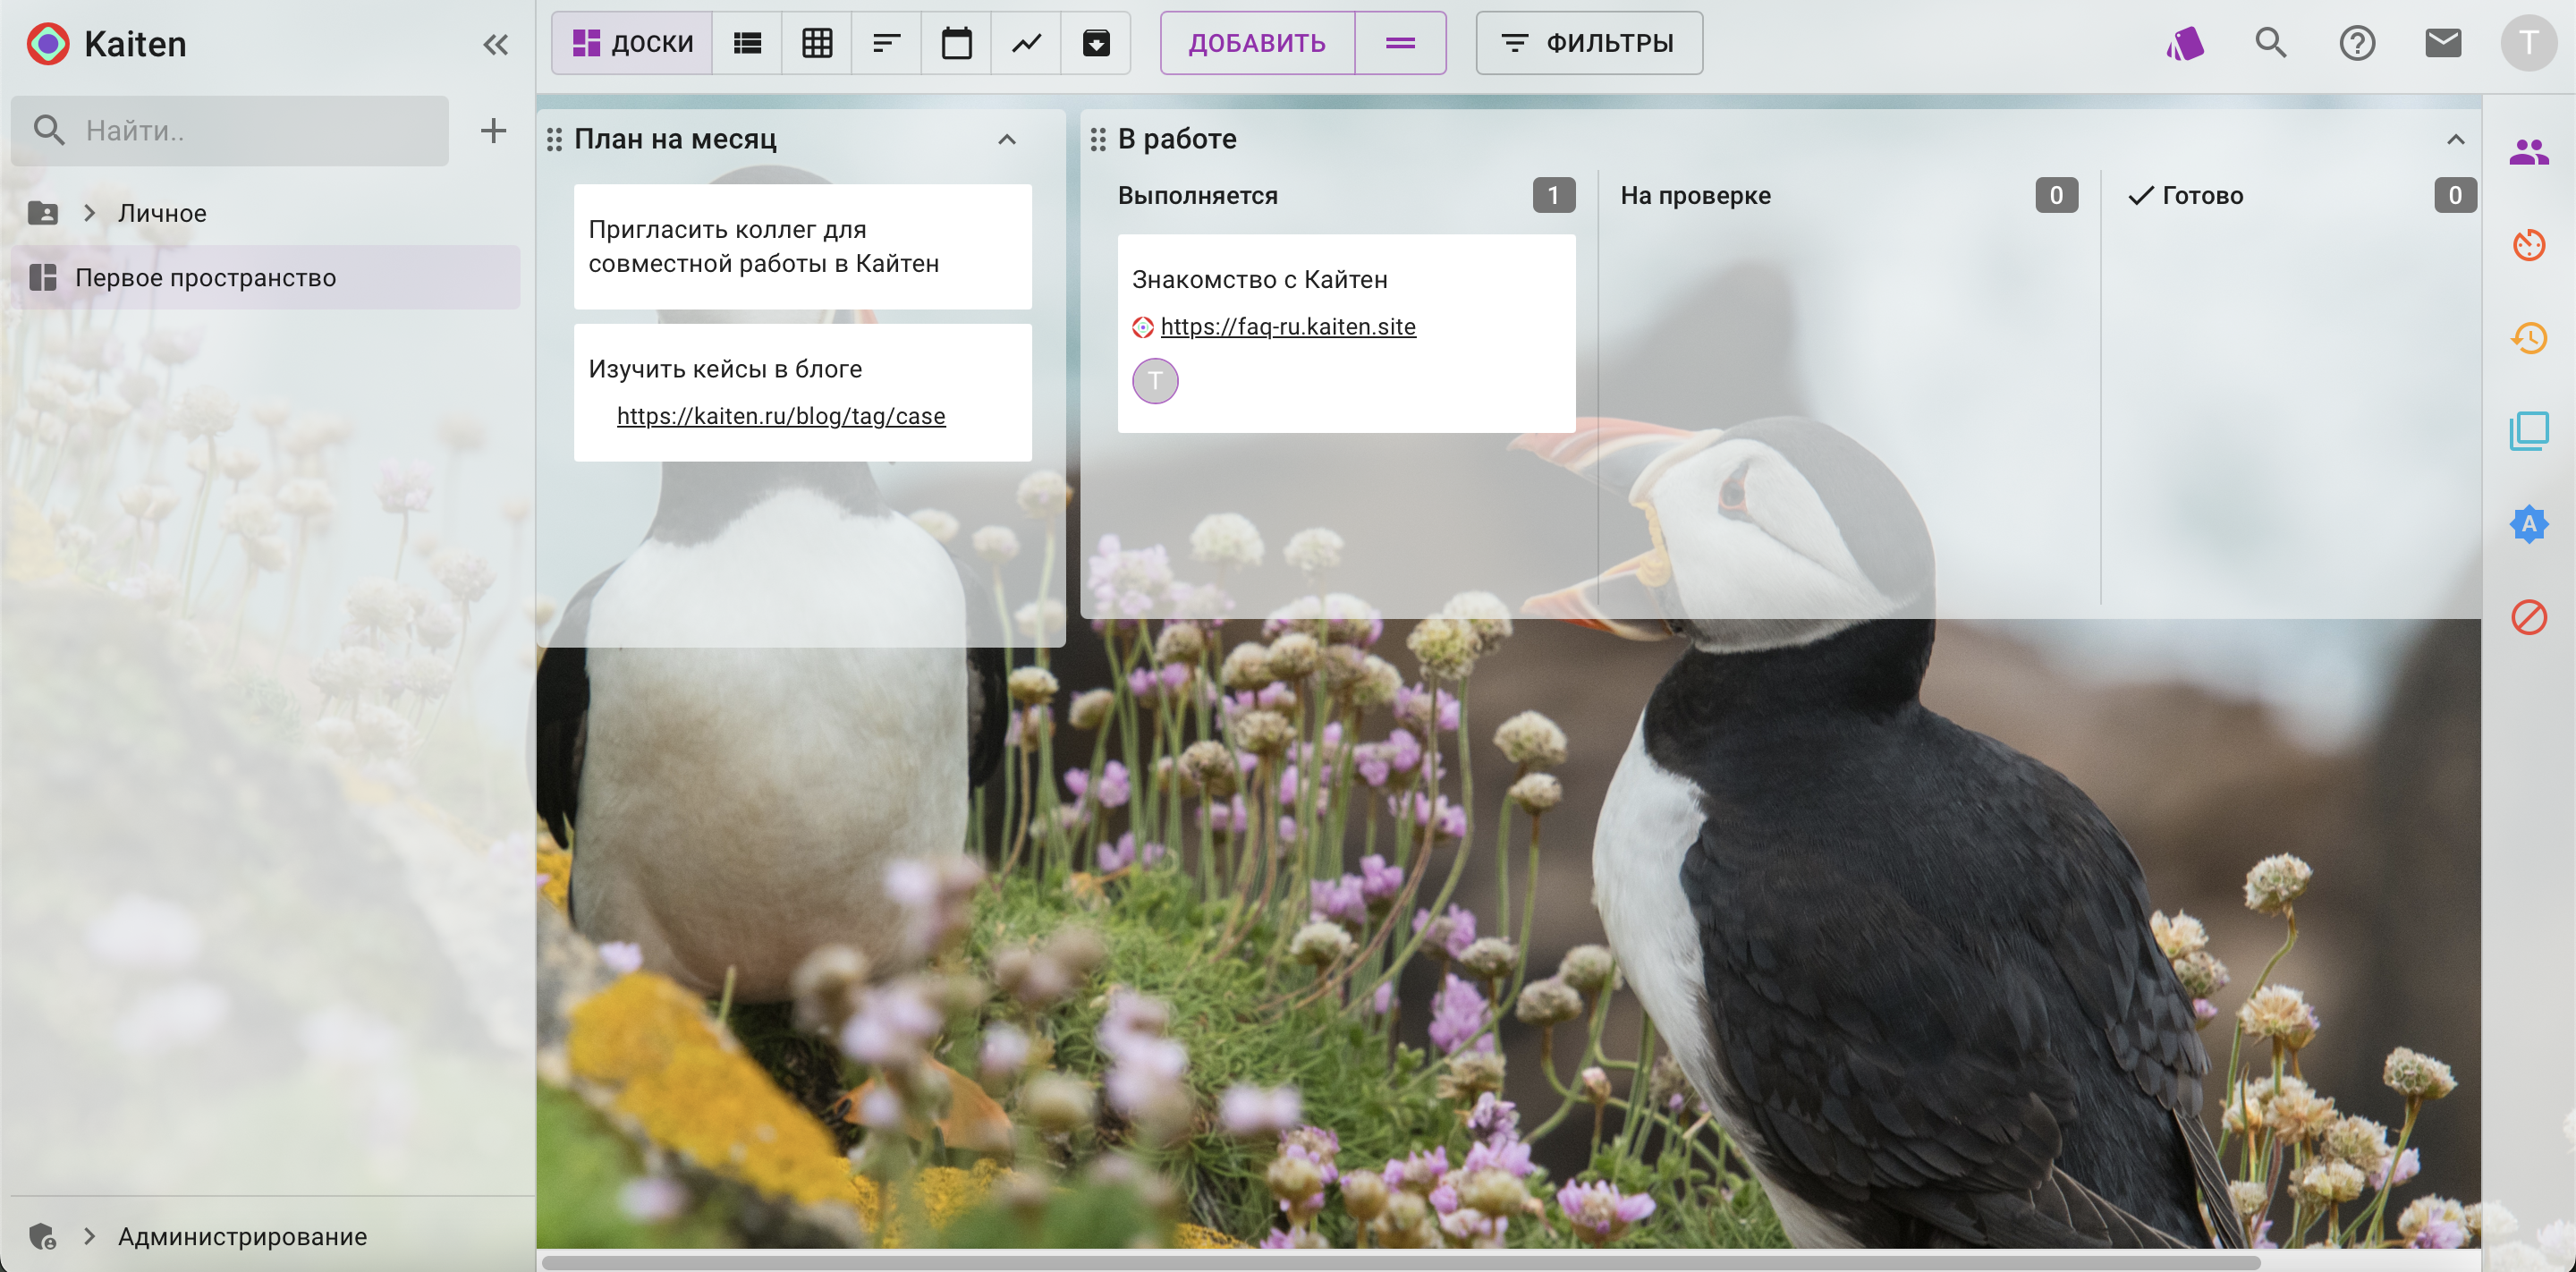The width and height of the screenshot is (2576, 1272).
Task: Expand the 'Личное' tree item
Action: click(x=90, y=212)
